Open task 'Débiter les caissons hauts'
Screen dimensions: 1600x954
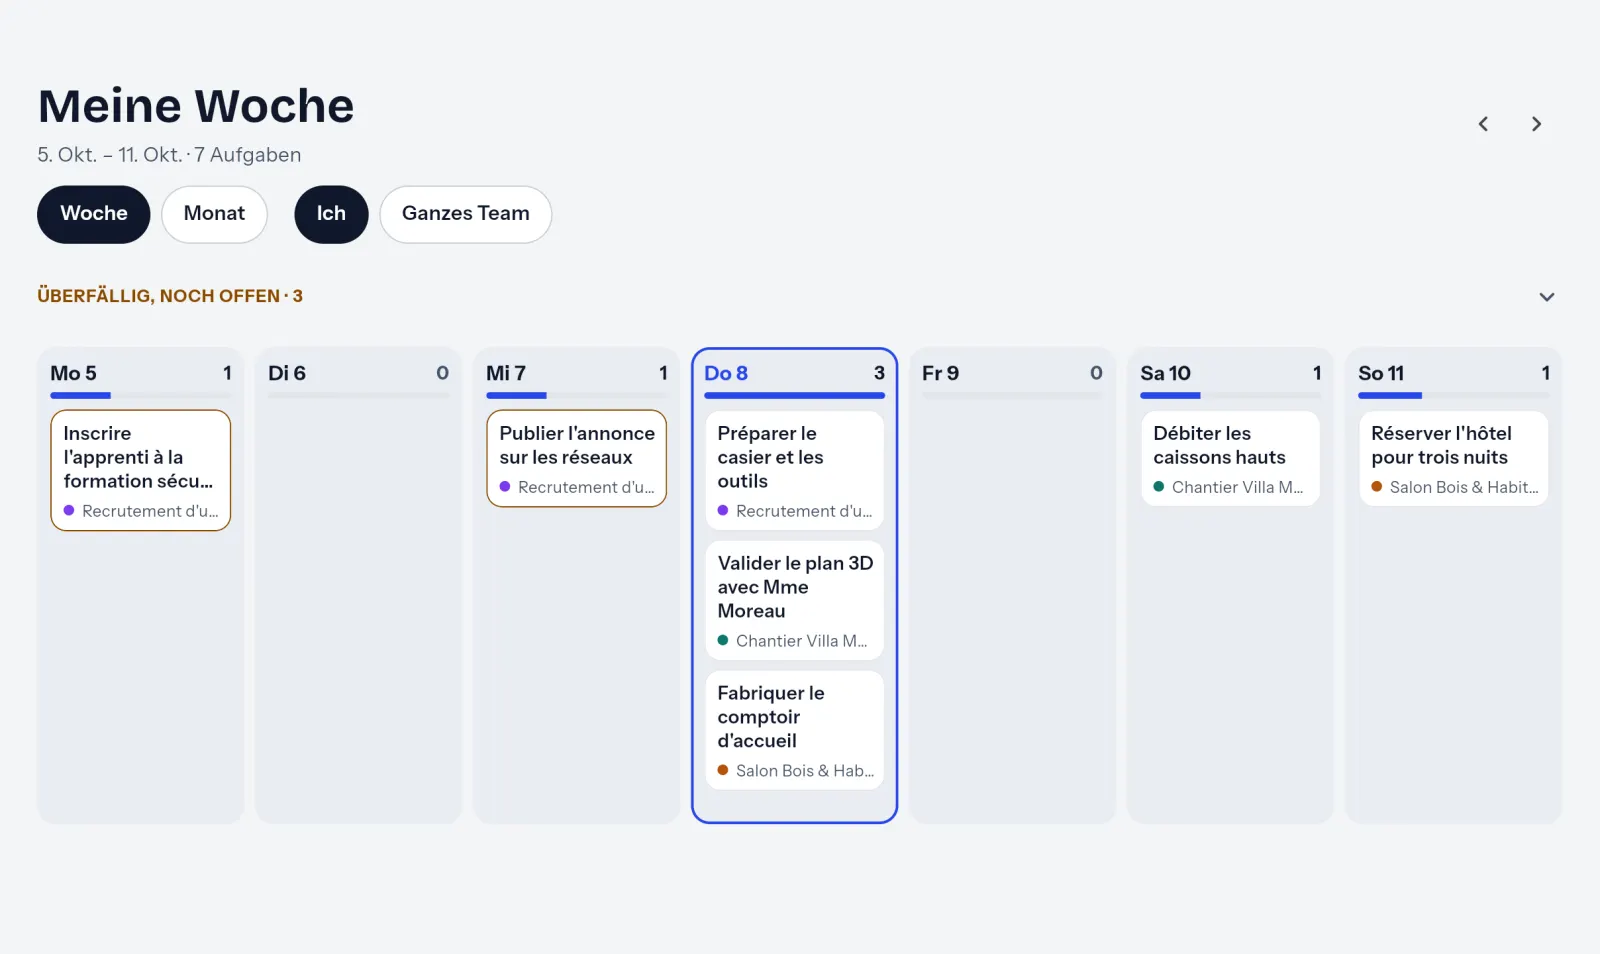pyautogui.click(x=1231, y=458)
